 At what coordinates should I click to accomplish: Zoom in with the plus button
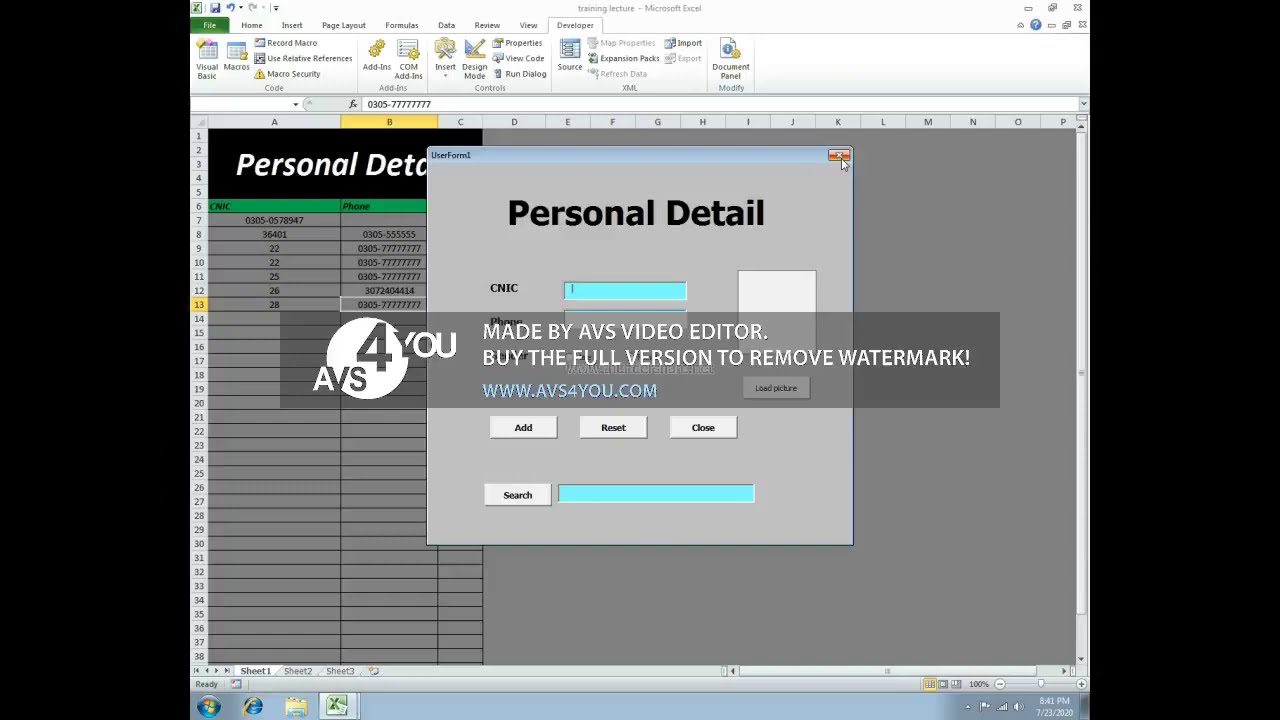click(1082, 684)
